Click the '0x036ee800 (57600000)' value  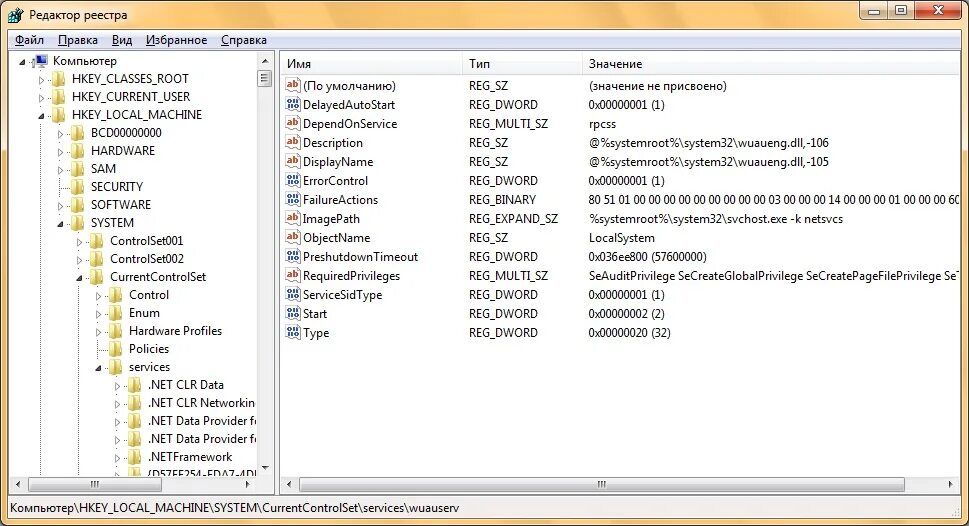point(647,257)
